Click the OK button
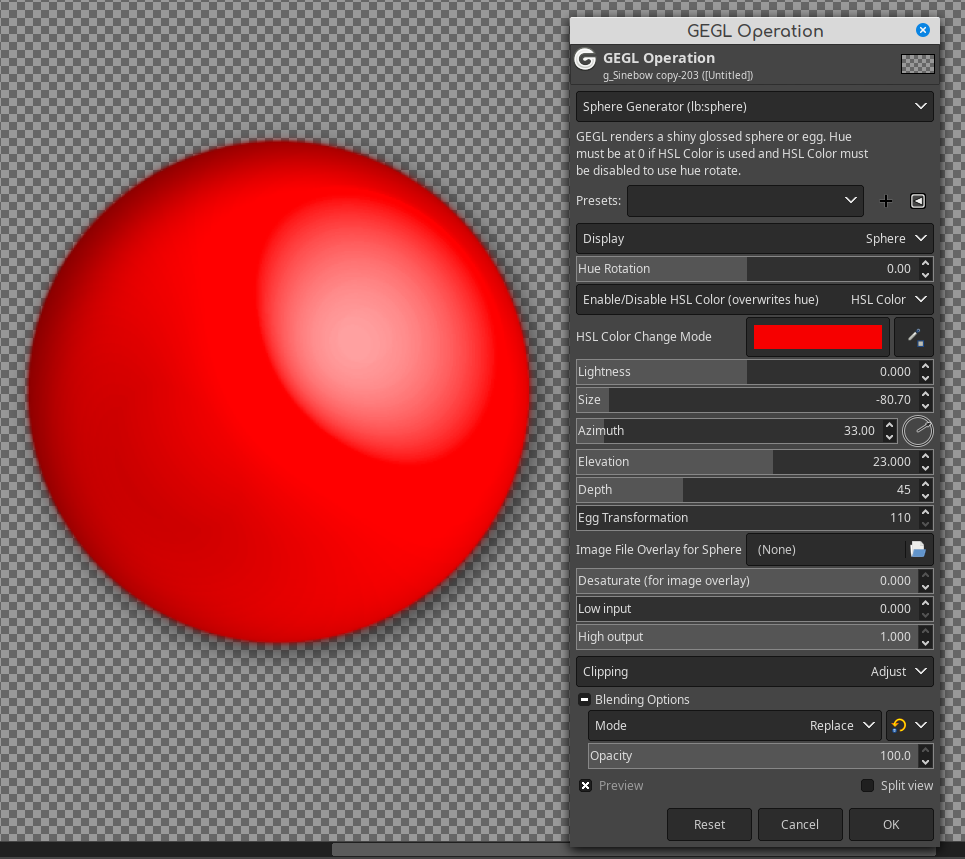This screenshot has height=859, width=965. point(890,824)
